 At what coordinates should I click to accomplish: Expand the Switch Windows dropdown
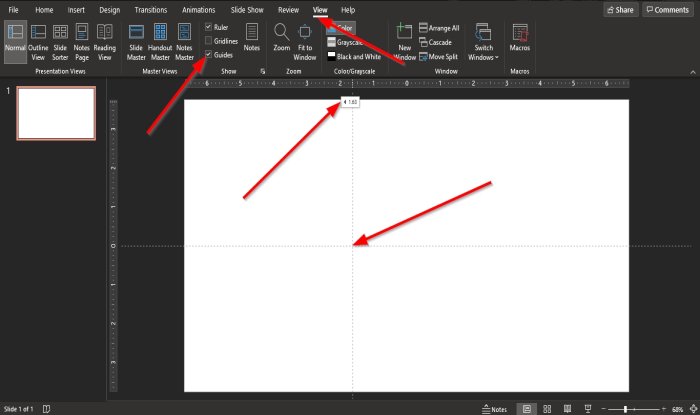point(483,42)
